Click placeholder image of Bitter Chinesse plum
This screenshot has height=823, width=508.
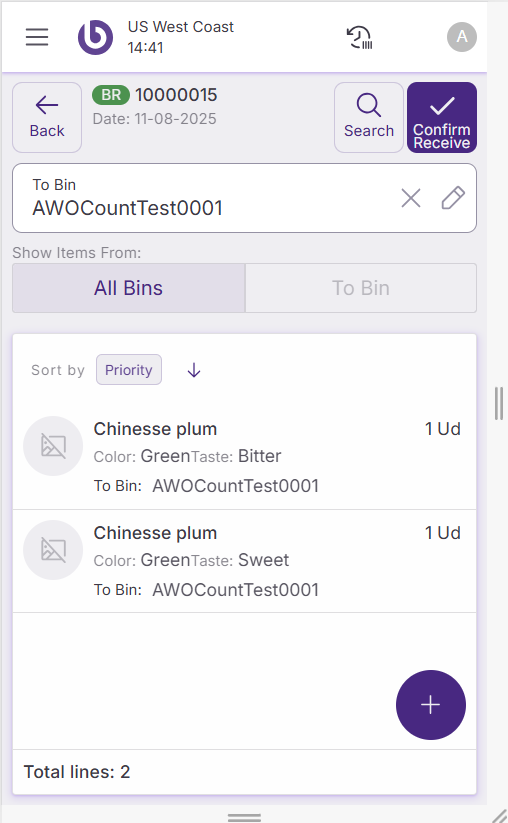[x=53, y=446]
